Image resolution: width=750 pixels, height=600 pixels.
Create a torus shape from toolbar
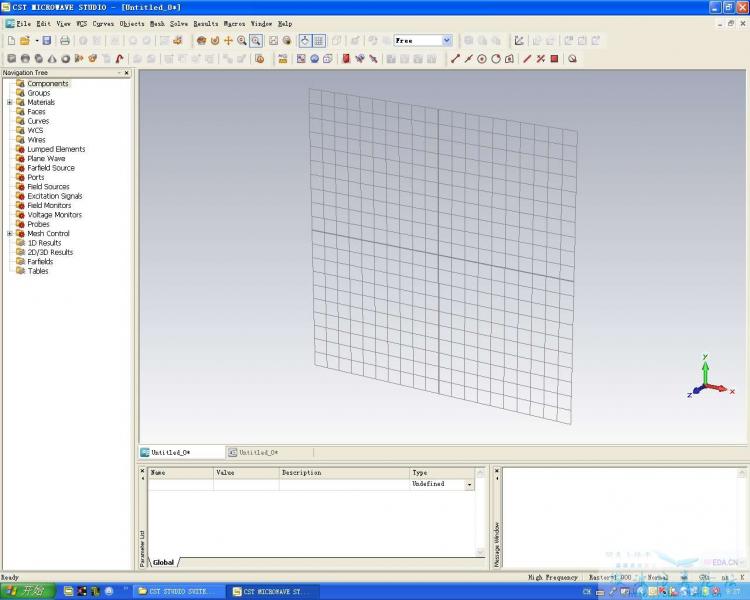[65, 59]
